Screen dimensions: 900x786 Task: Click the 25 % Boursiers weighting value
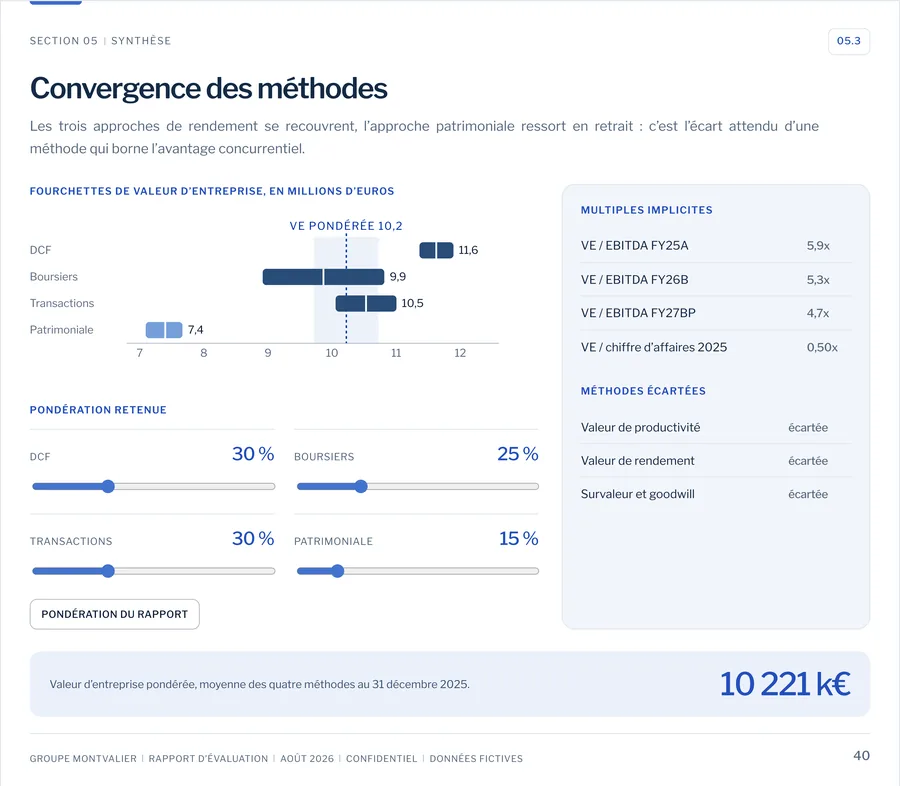pyautogui.click(x=518, y=454)
